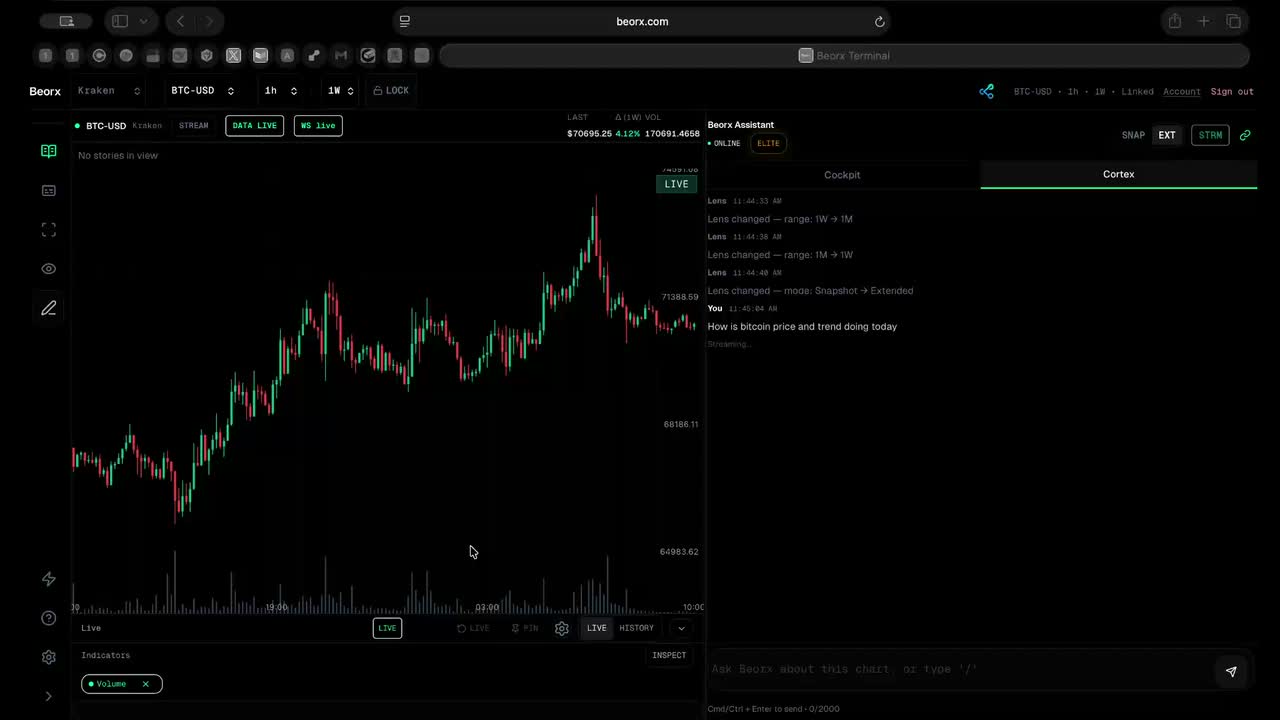The height and width of the screenshot is (720, 1280).
Task: Toggle the LOCK button in top bar
Action: pos(391,91)
